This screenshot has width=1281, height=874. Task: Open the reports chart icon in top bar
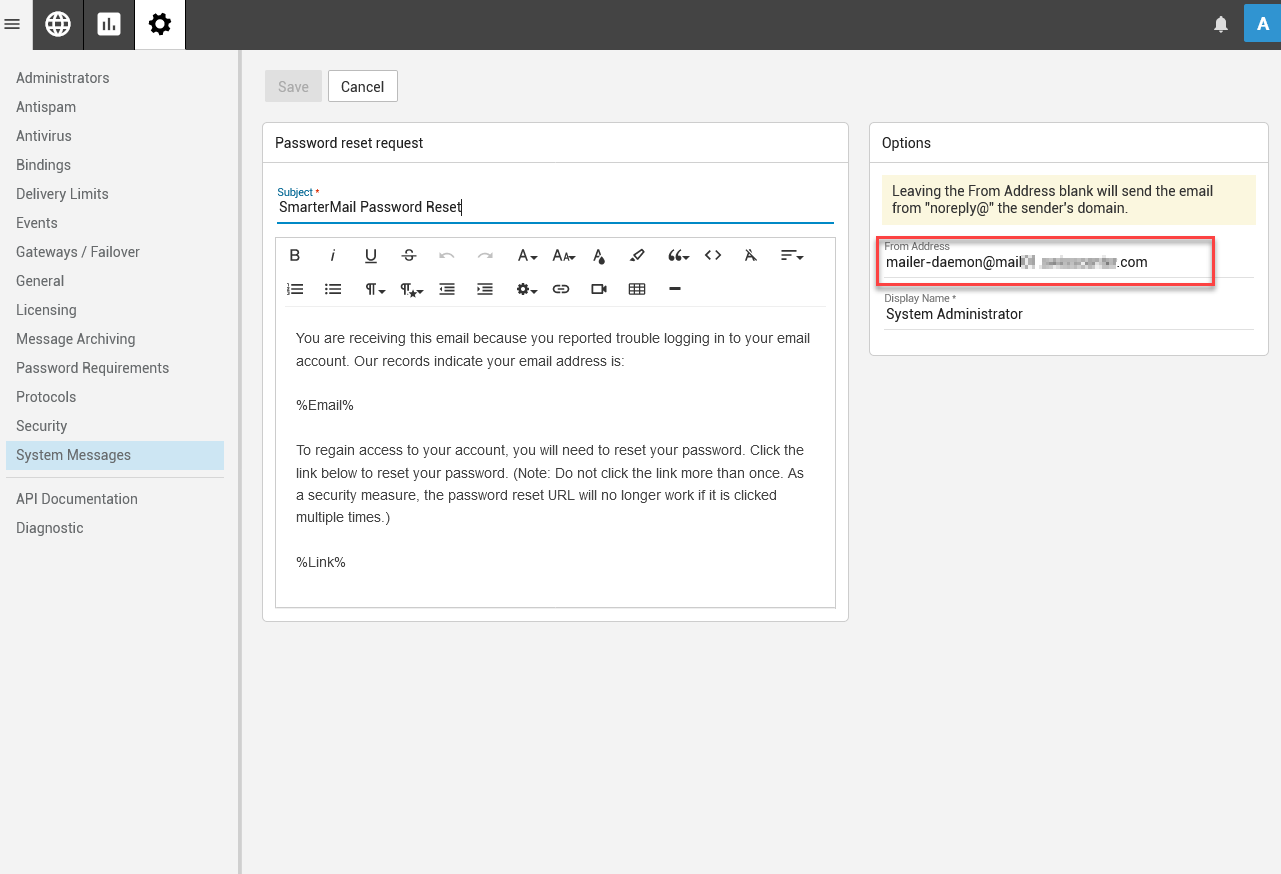click(109, 25)
